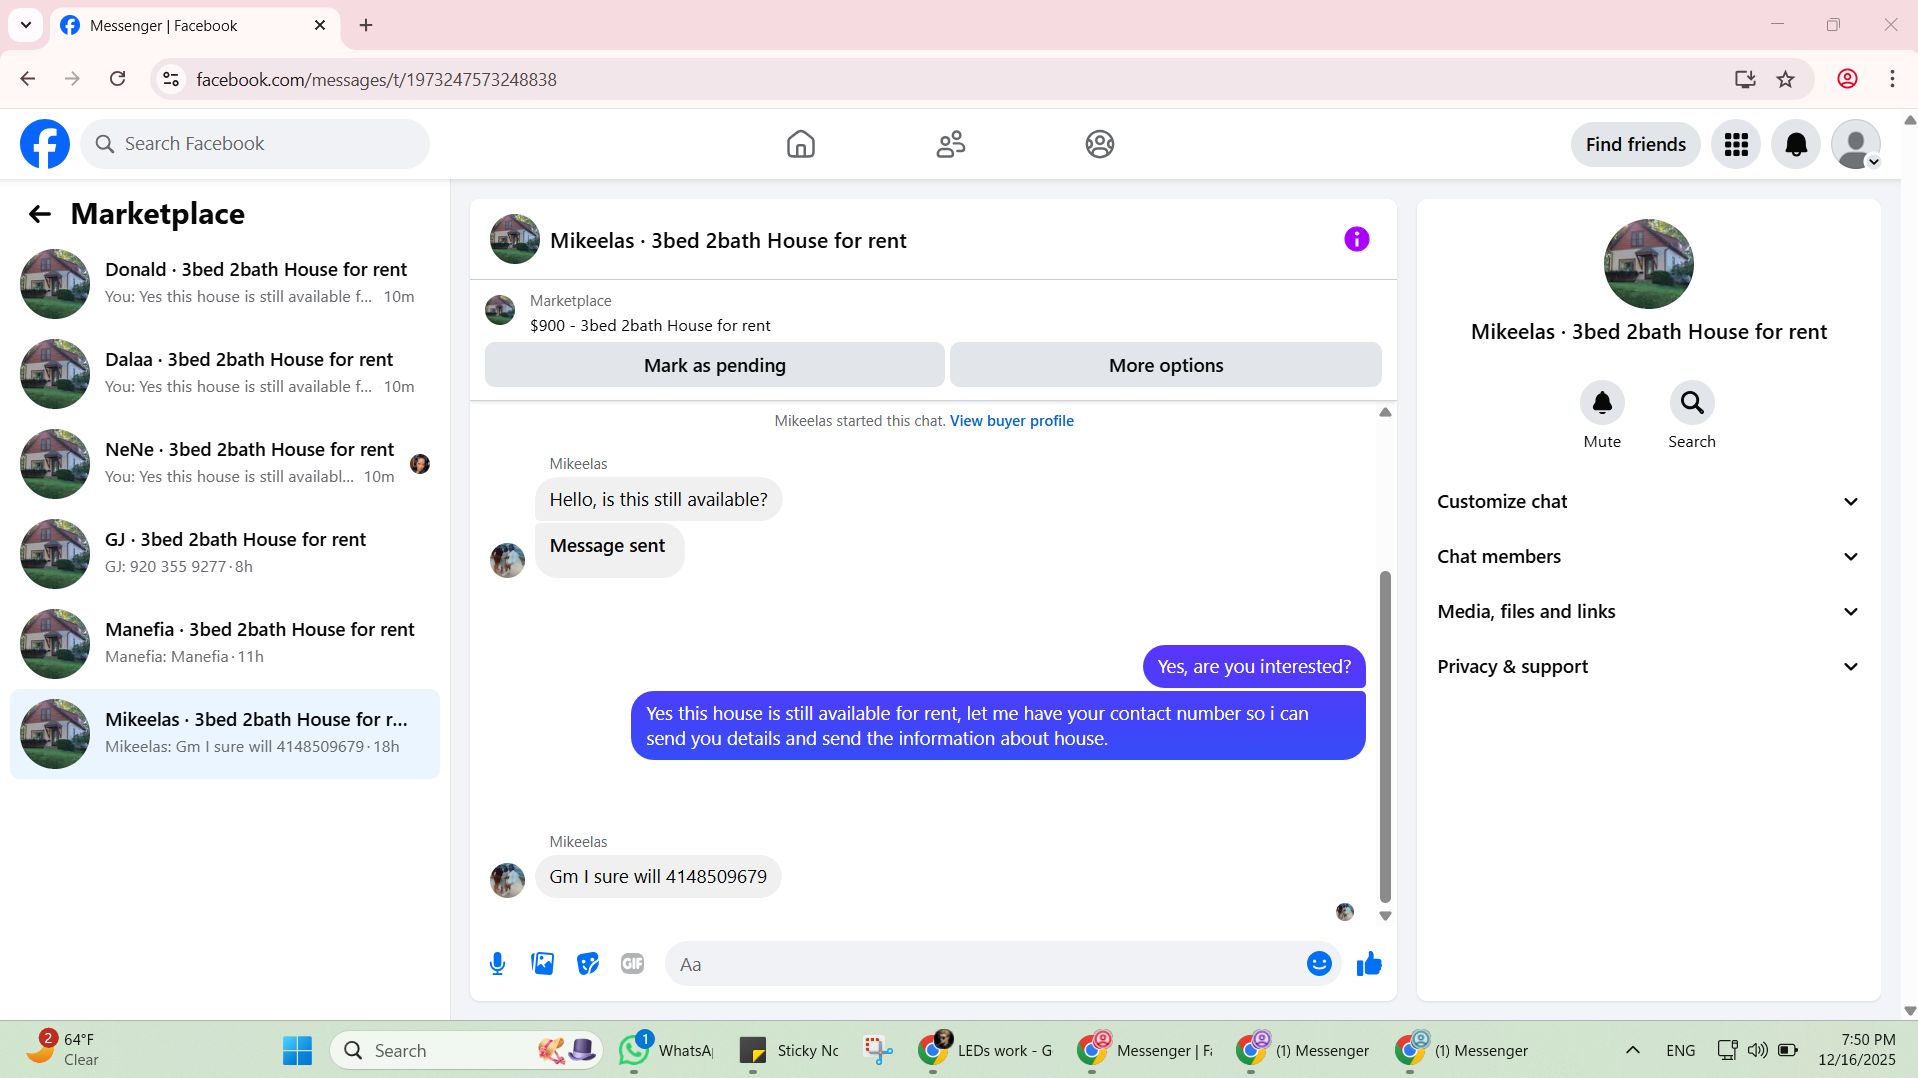
Task: Open the conversation information icon
Action: coord(1356,239)
